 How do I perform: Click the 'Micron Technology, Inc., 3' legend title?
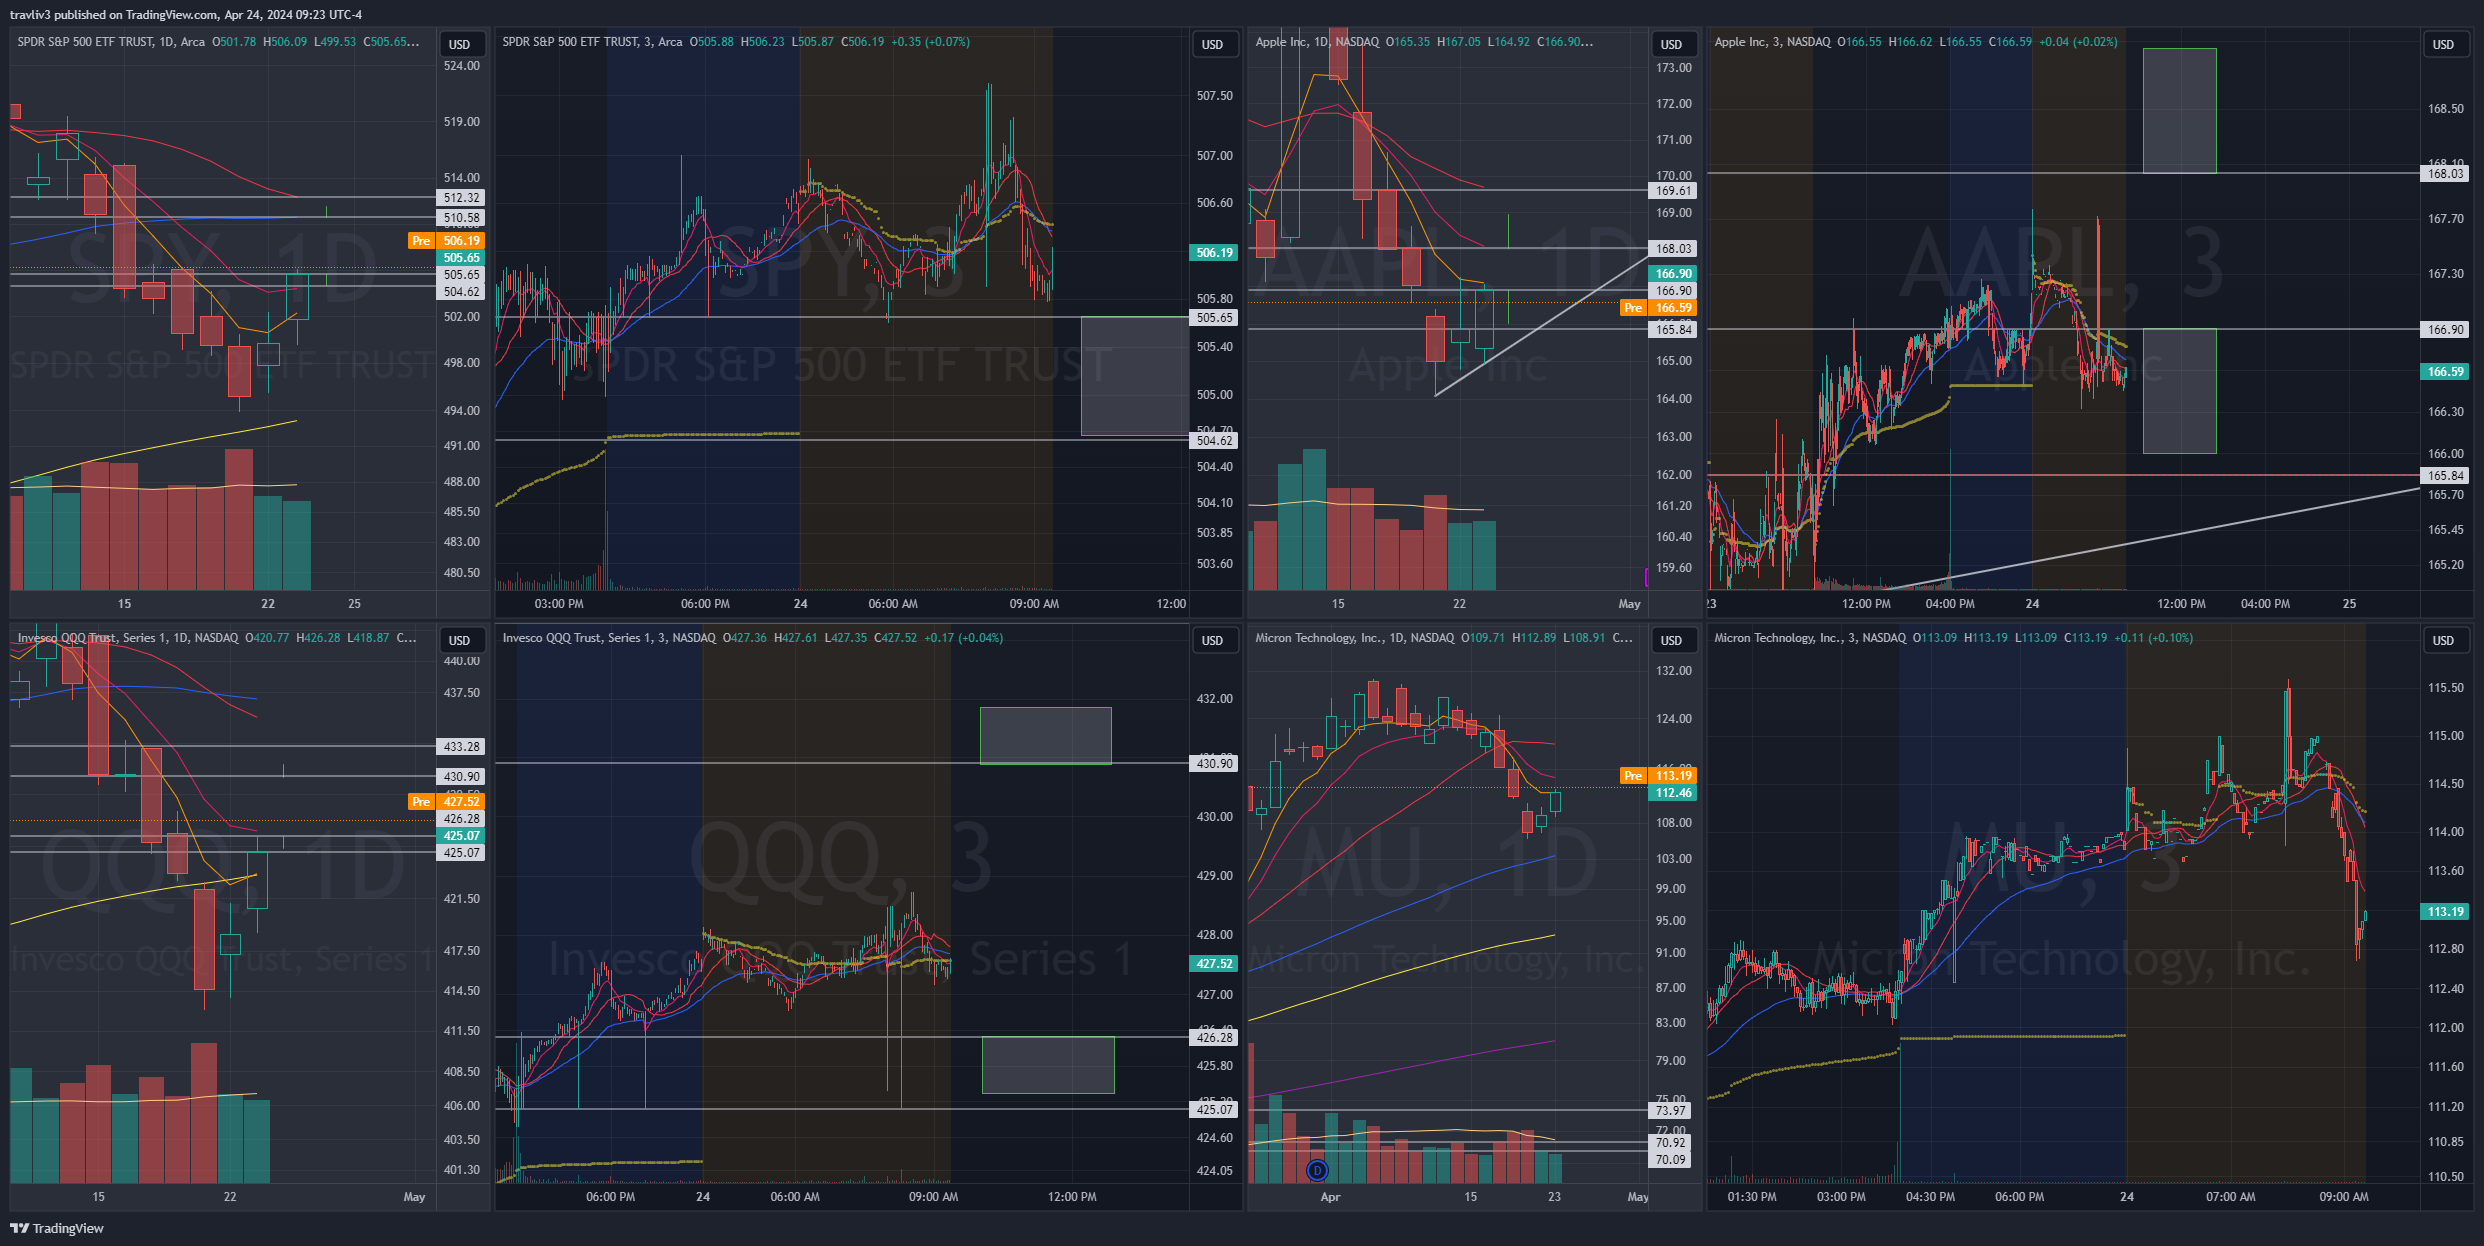1785,638
